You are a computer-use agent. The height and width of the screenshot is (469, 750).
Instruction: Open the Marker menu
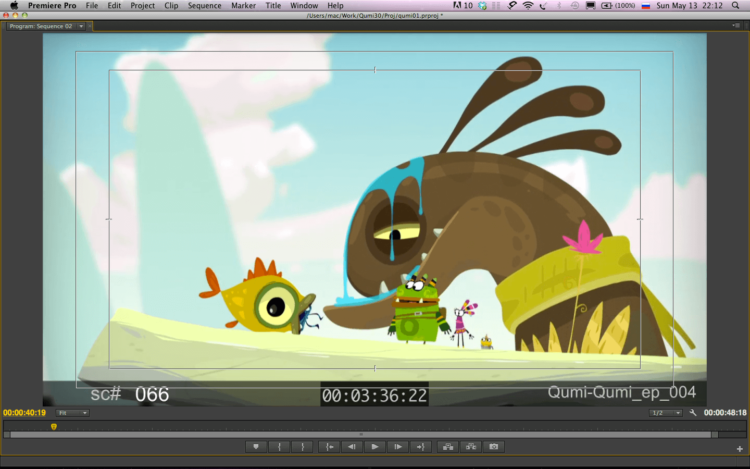pyautogui.click(x=243, y=6)
